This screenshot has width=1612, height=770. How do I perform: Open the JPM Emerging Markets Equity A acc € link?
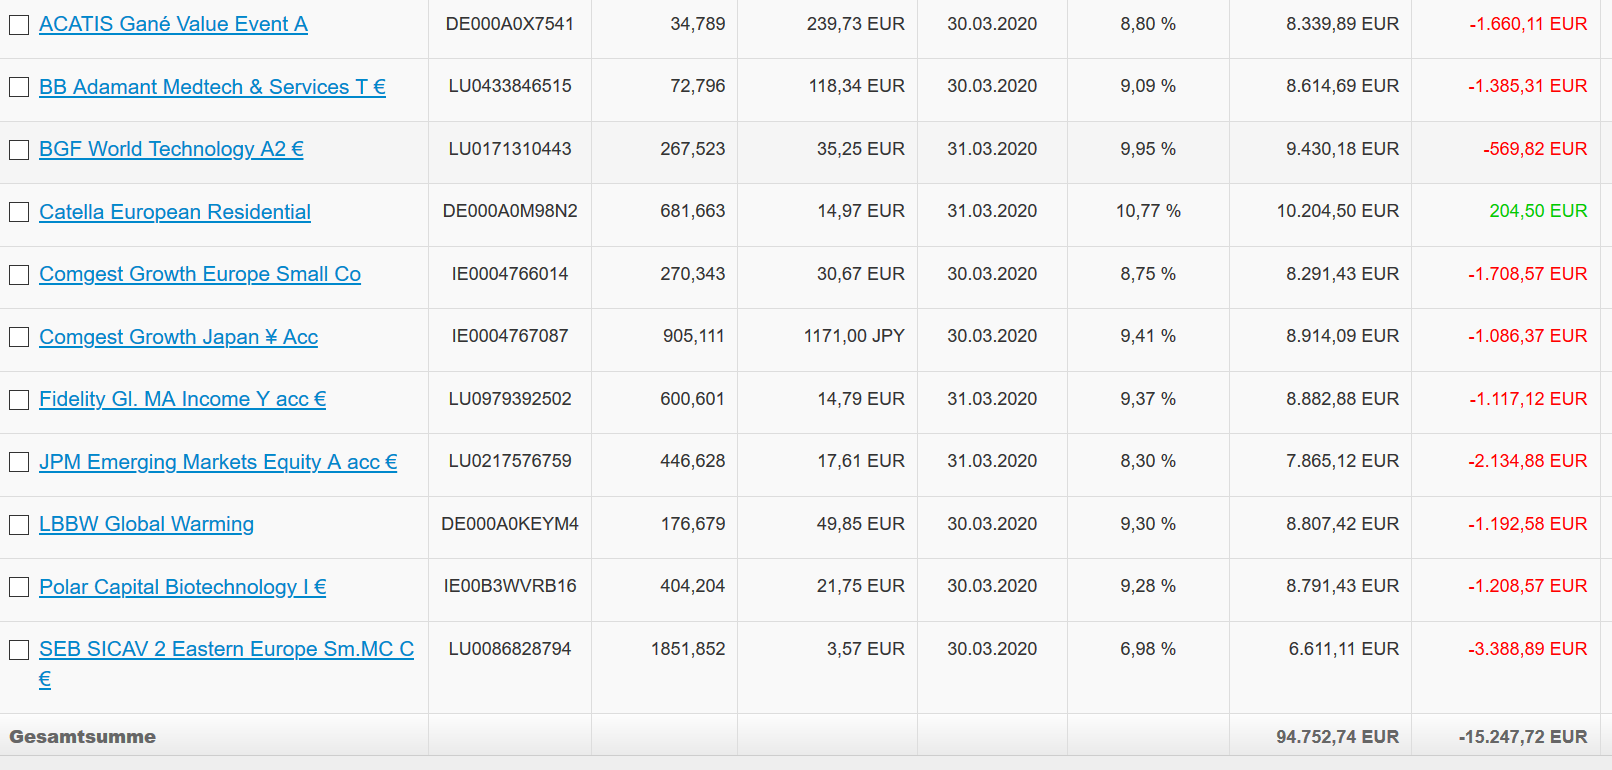tap(218, 462)
